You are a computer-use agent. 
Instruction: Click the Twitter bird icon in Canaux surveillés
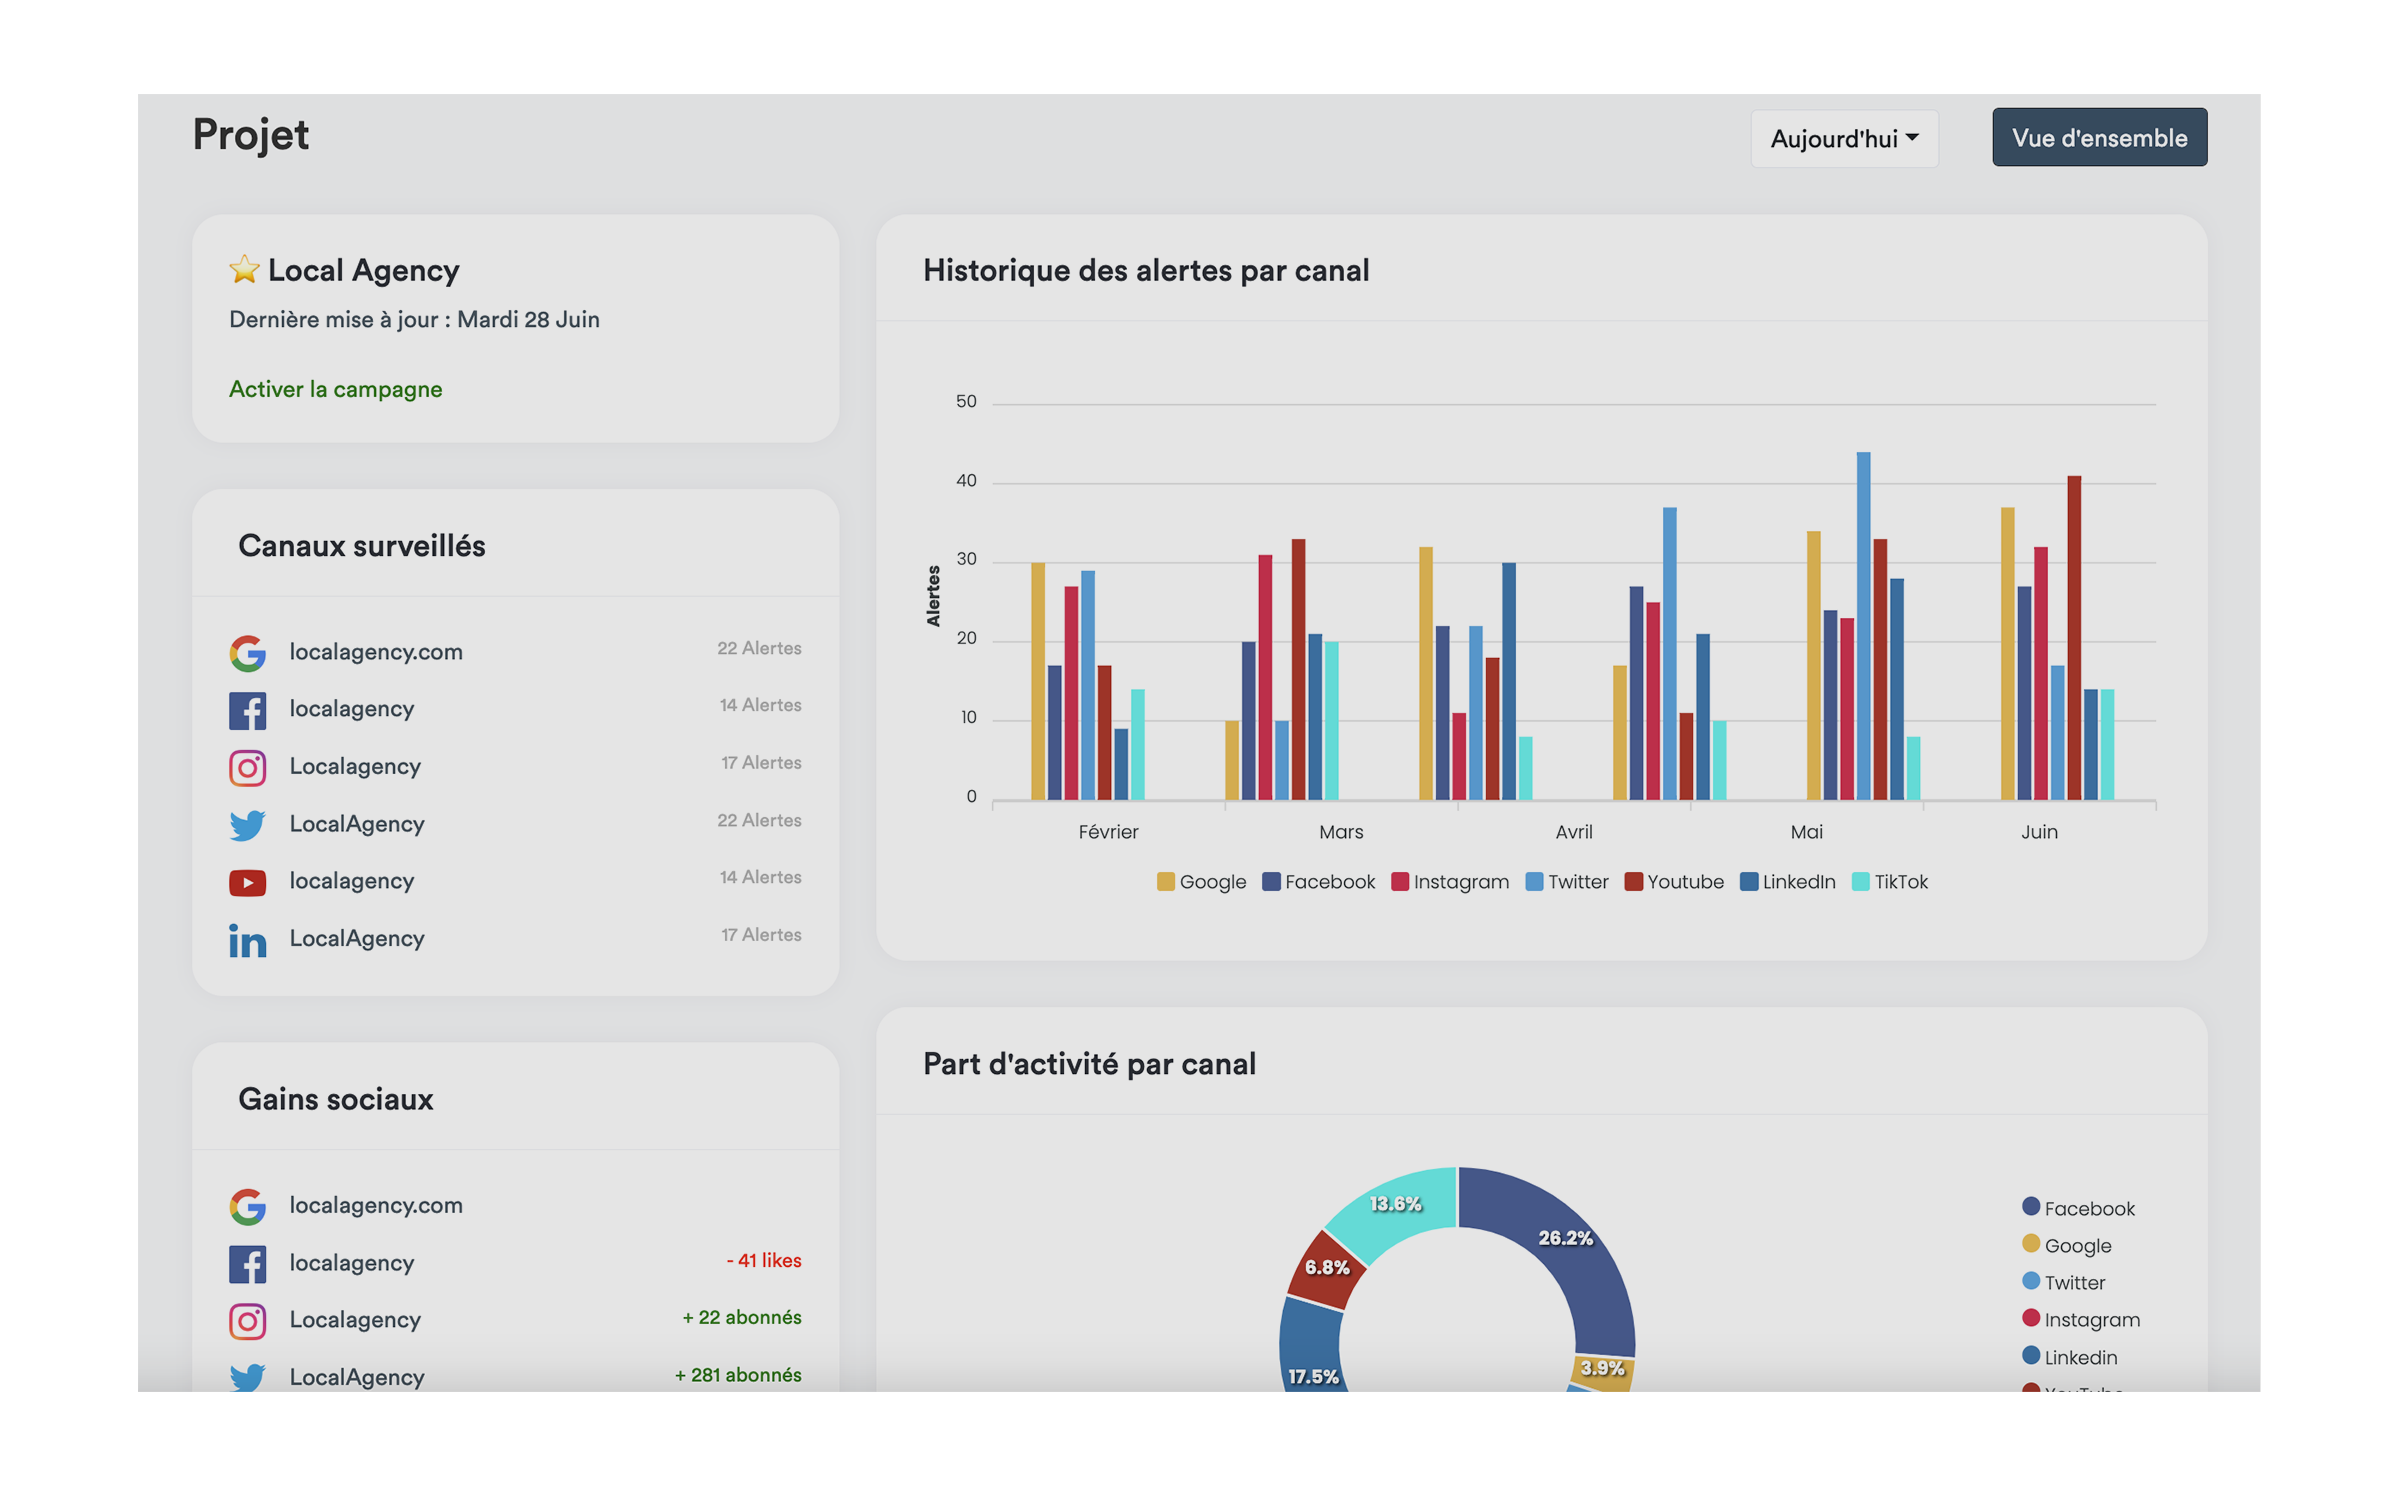point(247,825)
